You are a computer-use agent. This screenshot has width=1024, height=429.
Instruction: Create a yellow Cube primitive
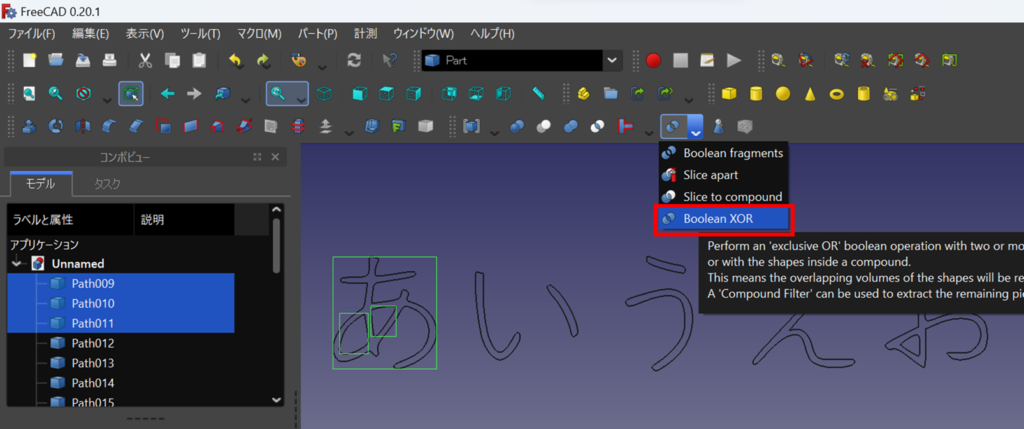pyautogui.click(x=729, y=93)
